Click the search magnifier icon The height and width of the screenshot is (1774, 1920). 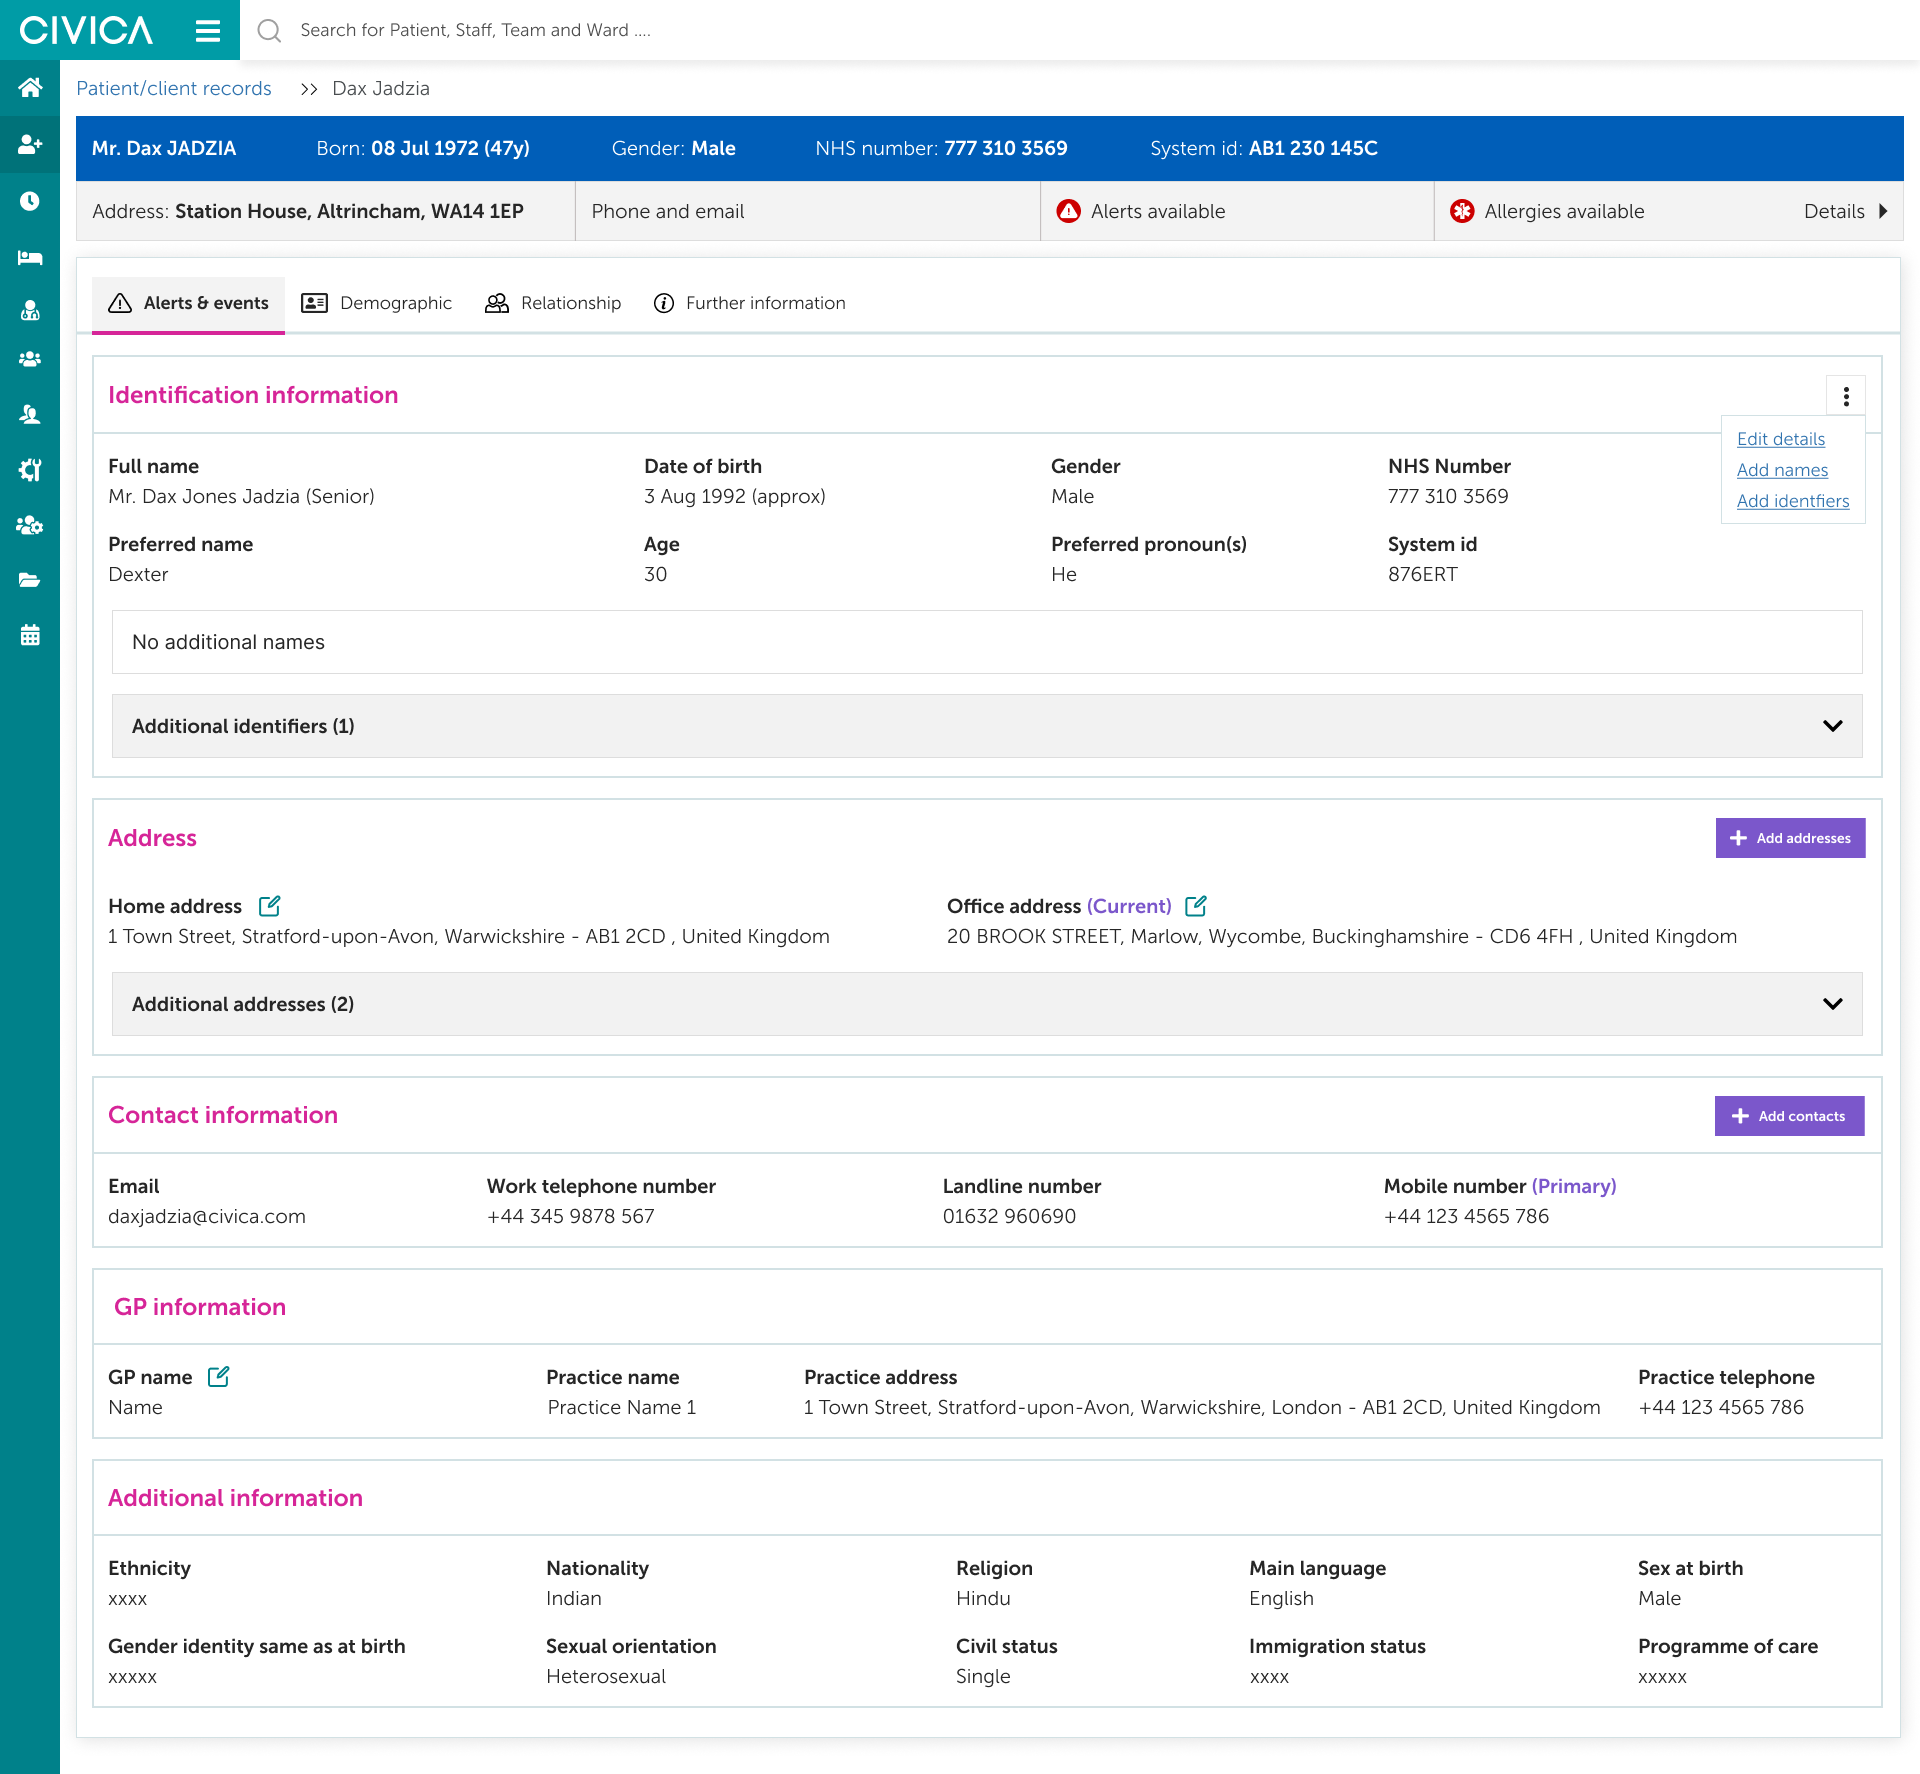click(269, 31)
